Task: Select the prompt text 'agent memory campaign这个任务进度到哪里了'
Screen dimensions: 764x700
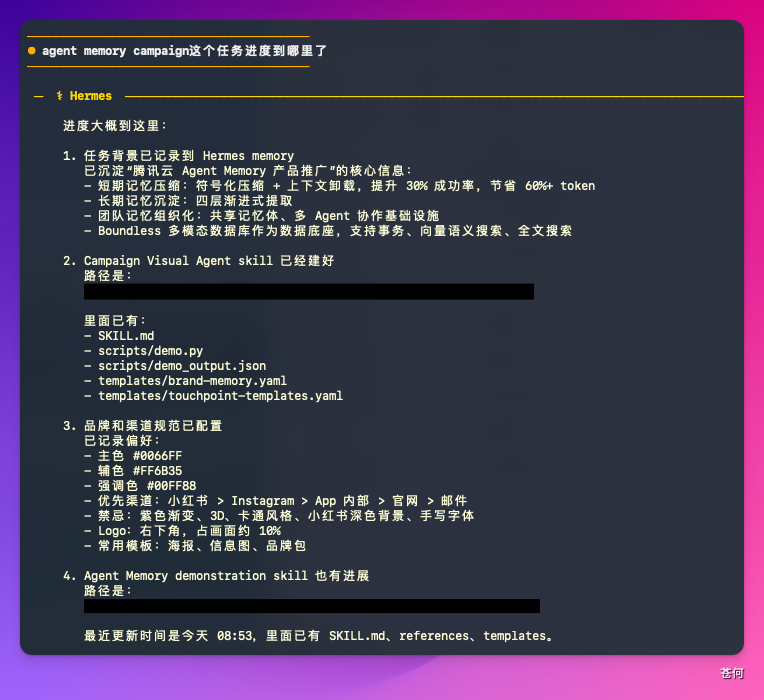Action: coord(184,51)
